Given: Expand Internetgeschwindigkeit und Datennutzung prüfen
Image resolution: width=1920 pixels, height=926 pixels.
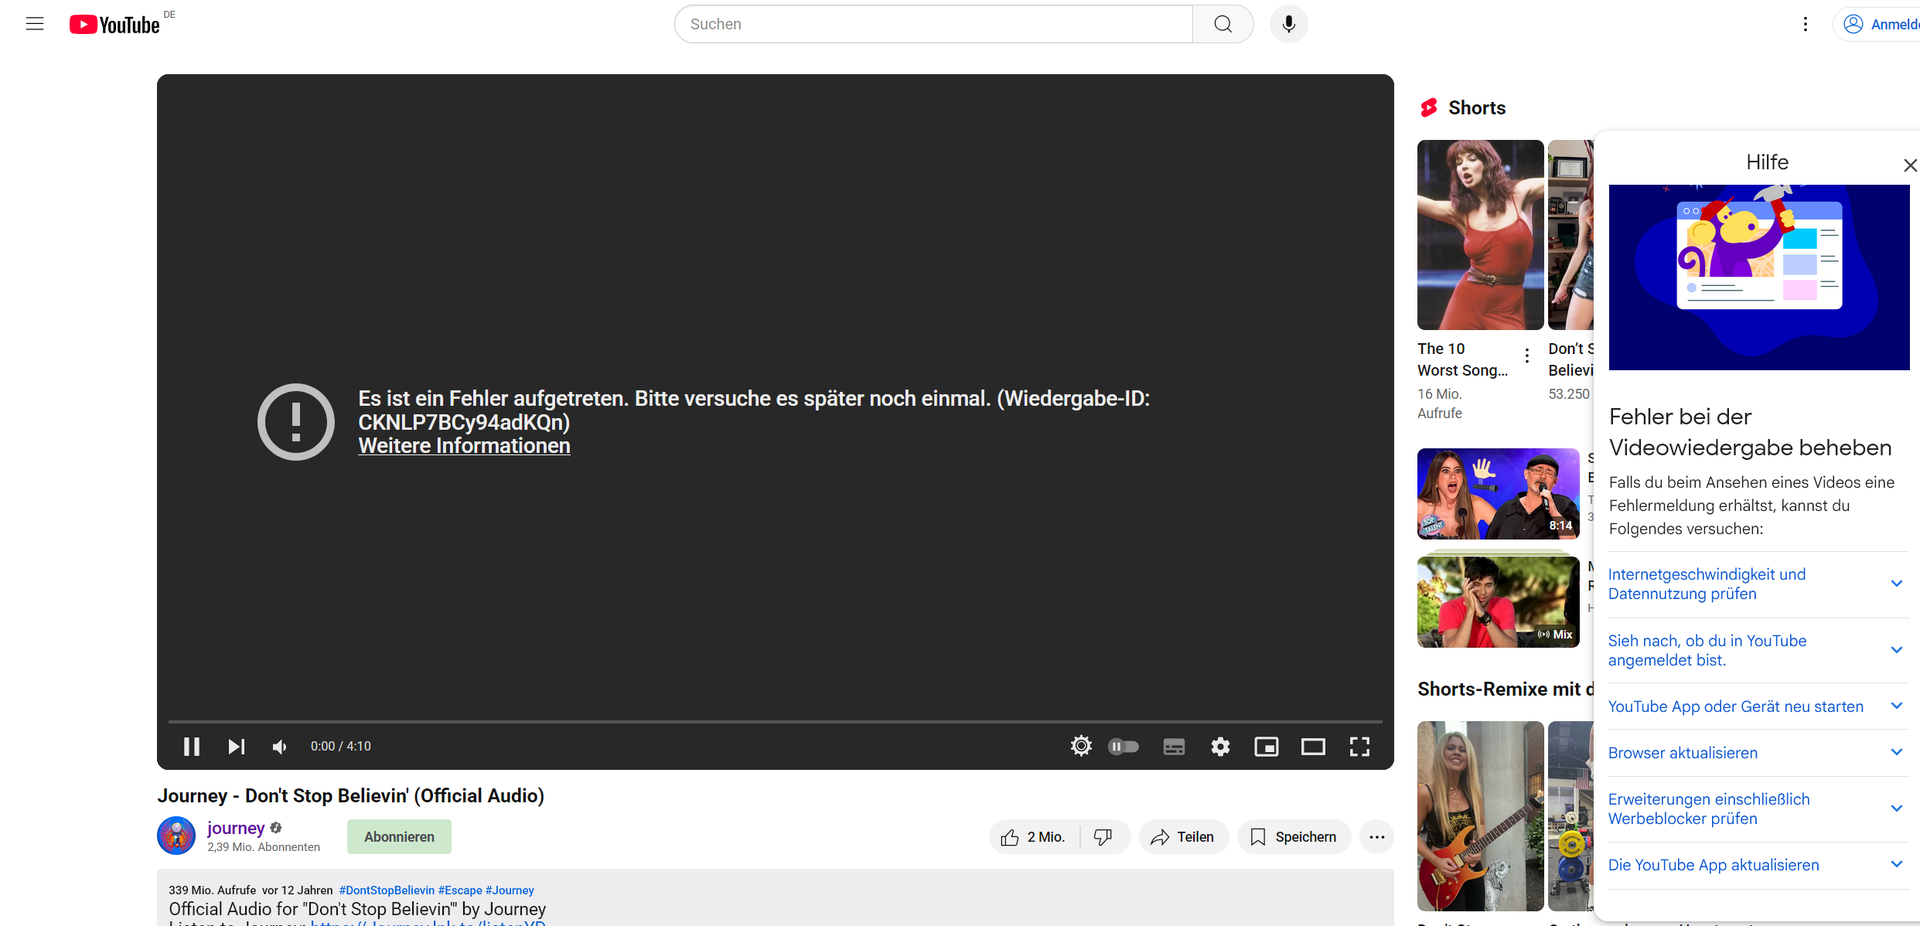Looking at the screenshot, I should [1756, 584].
